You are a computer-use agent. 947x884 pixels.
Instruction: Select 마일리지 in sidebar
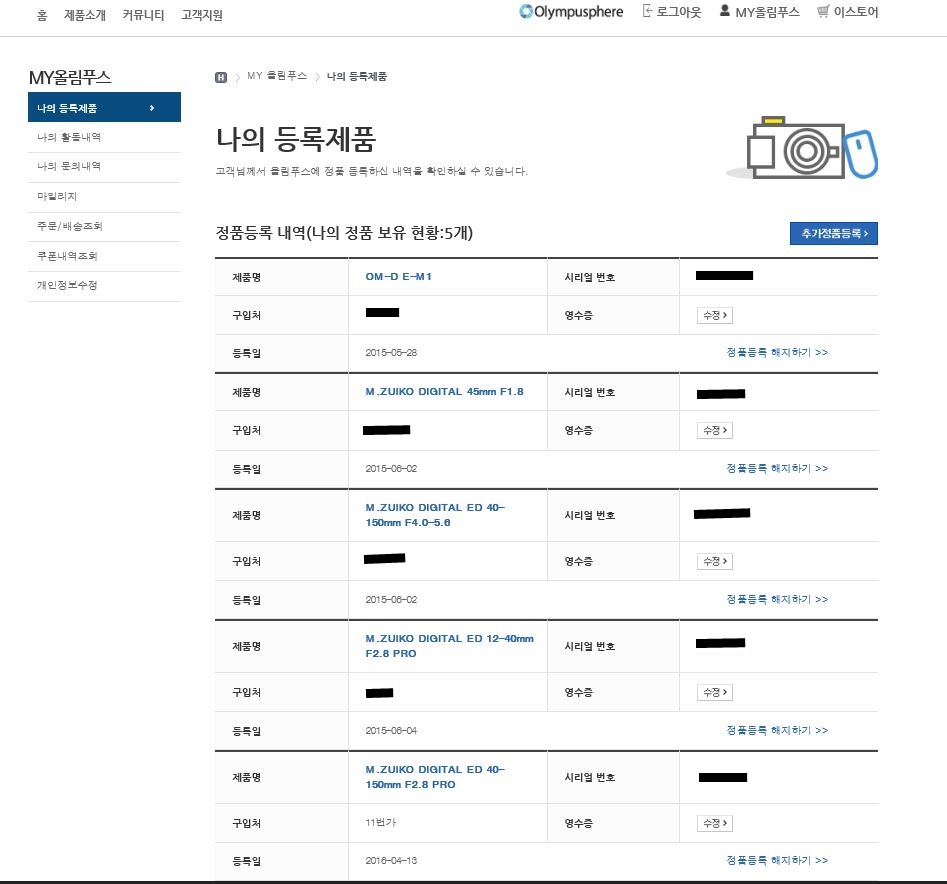(57, 197)
